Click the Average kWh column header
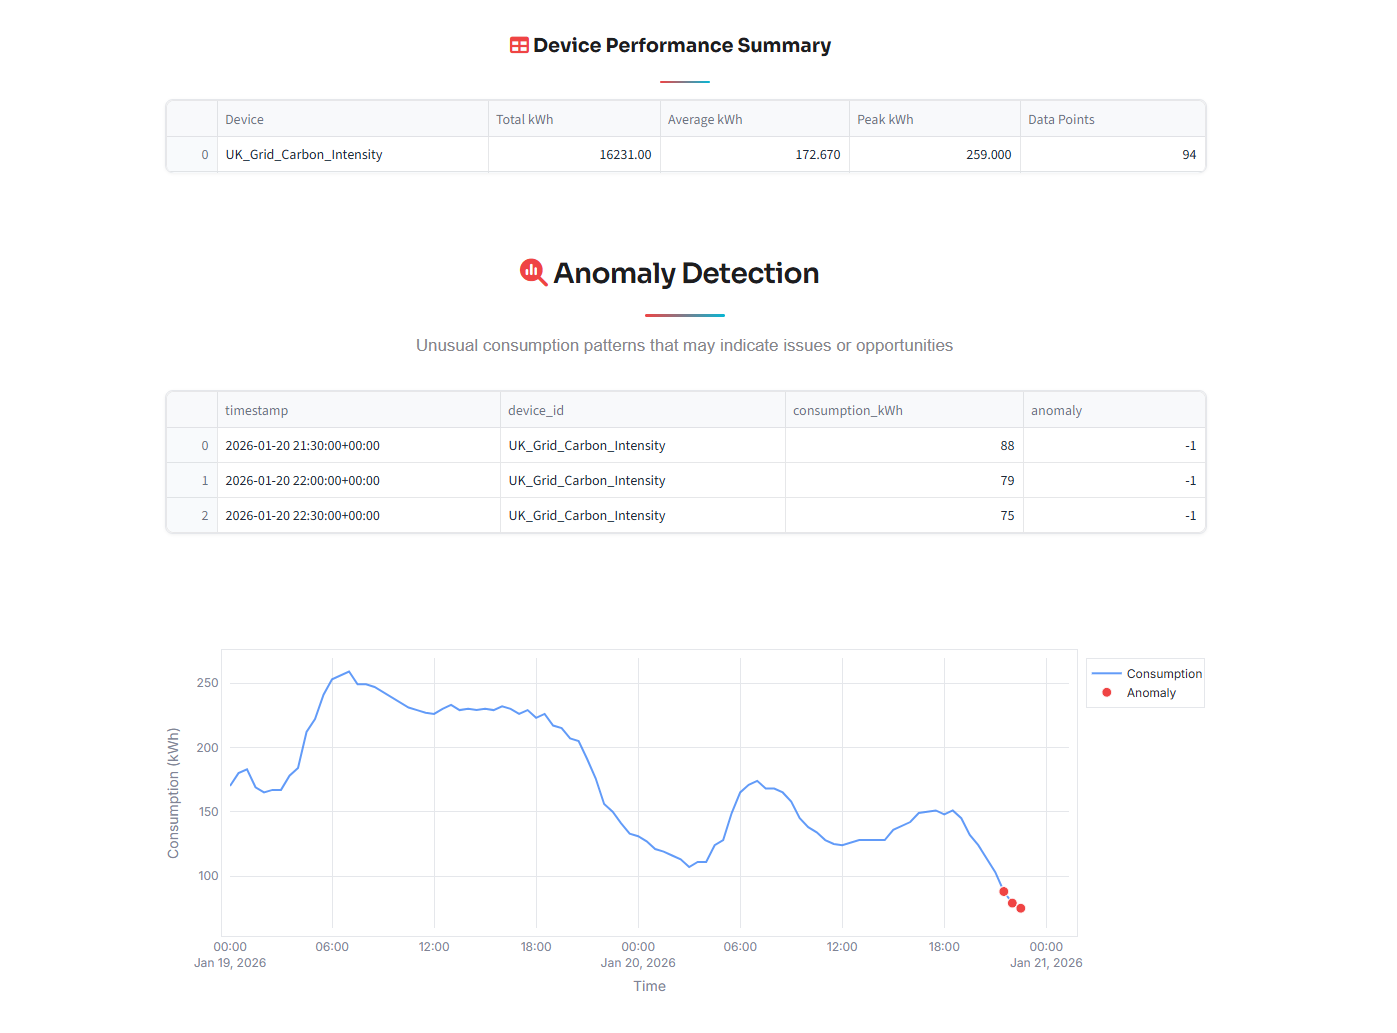 coord(755,119)
